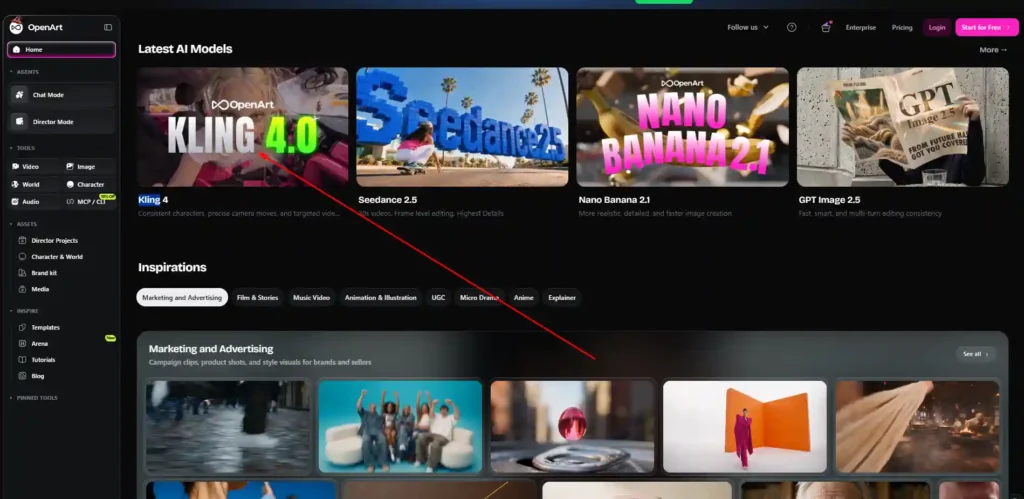This screenshot has width=1024, height=499.
Task: Collapse the TOOLS sidebar section
Action: pos(22,148)
